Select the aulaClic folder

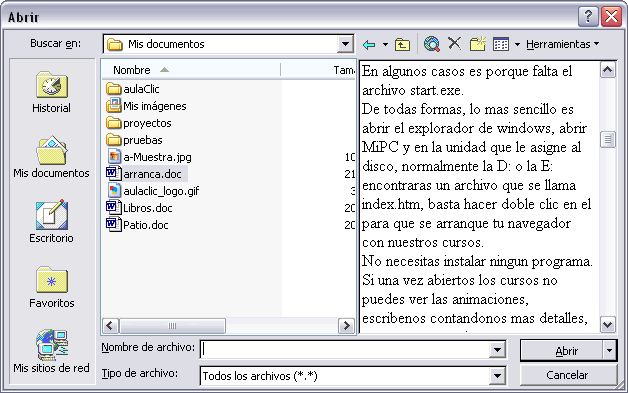[x=133, y=89]
